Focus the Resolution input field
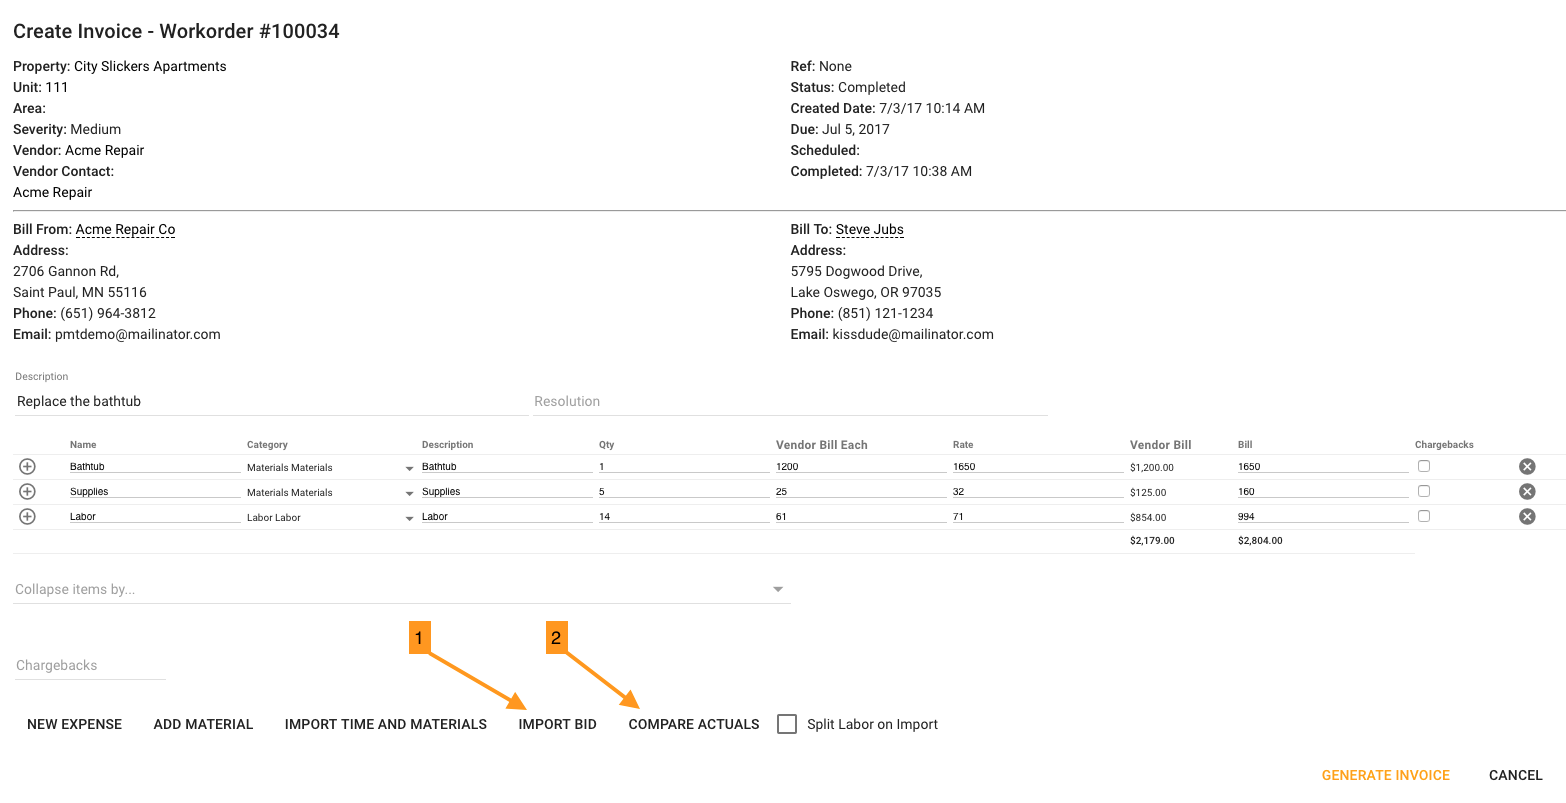1566x803 pixels. (x=790, y=401)
